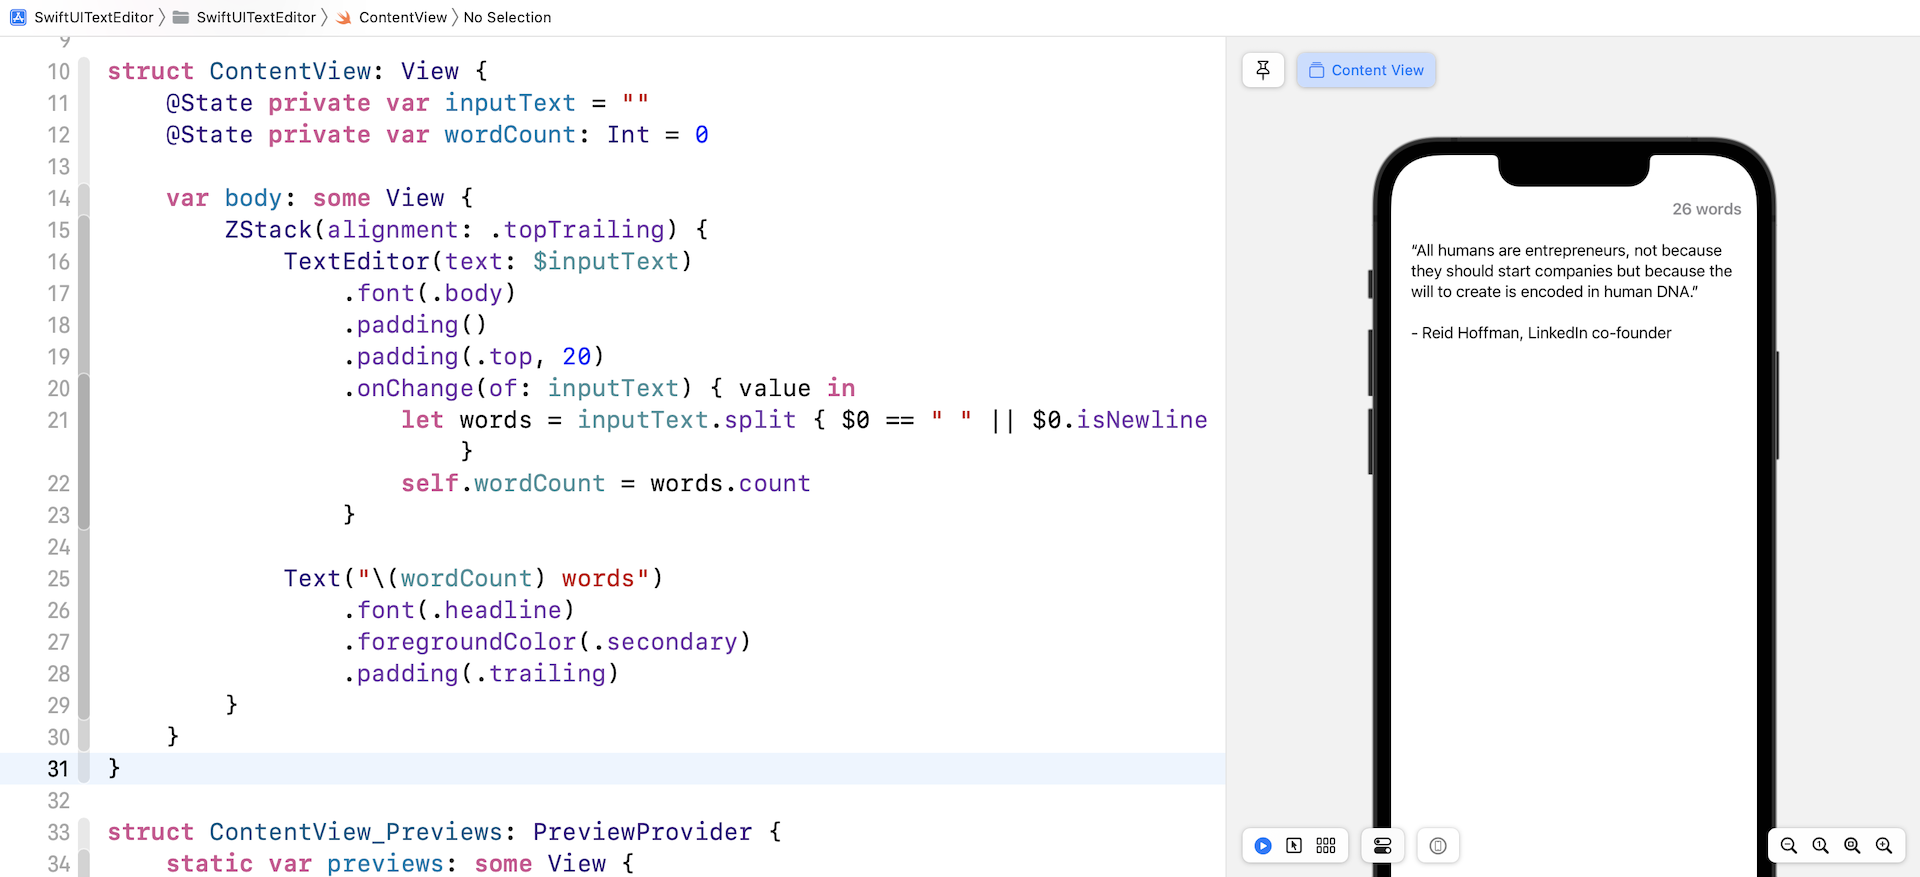Zoom out the preview canvas

[1789, 846]
